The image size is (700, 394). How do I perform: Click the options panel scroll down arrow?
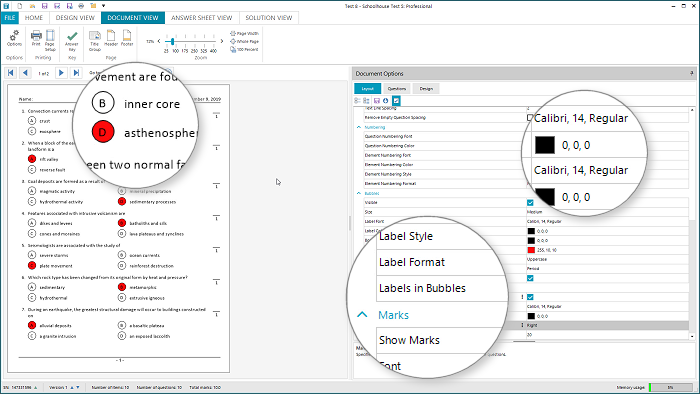click(692, 336)
